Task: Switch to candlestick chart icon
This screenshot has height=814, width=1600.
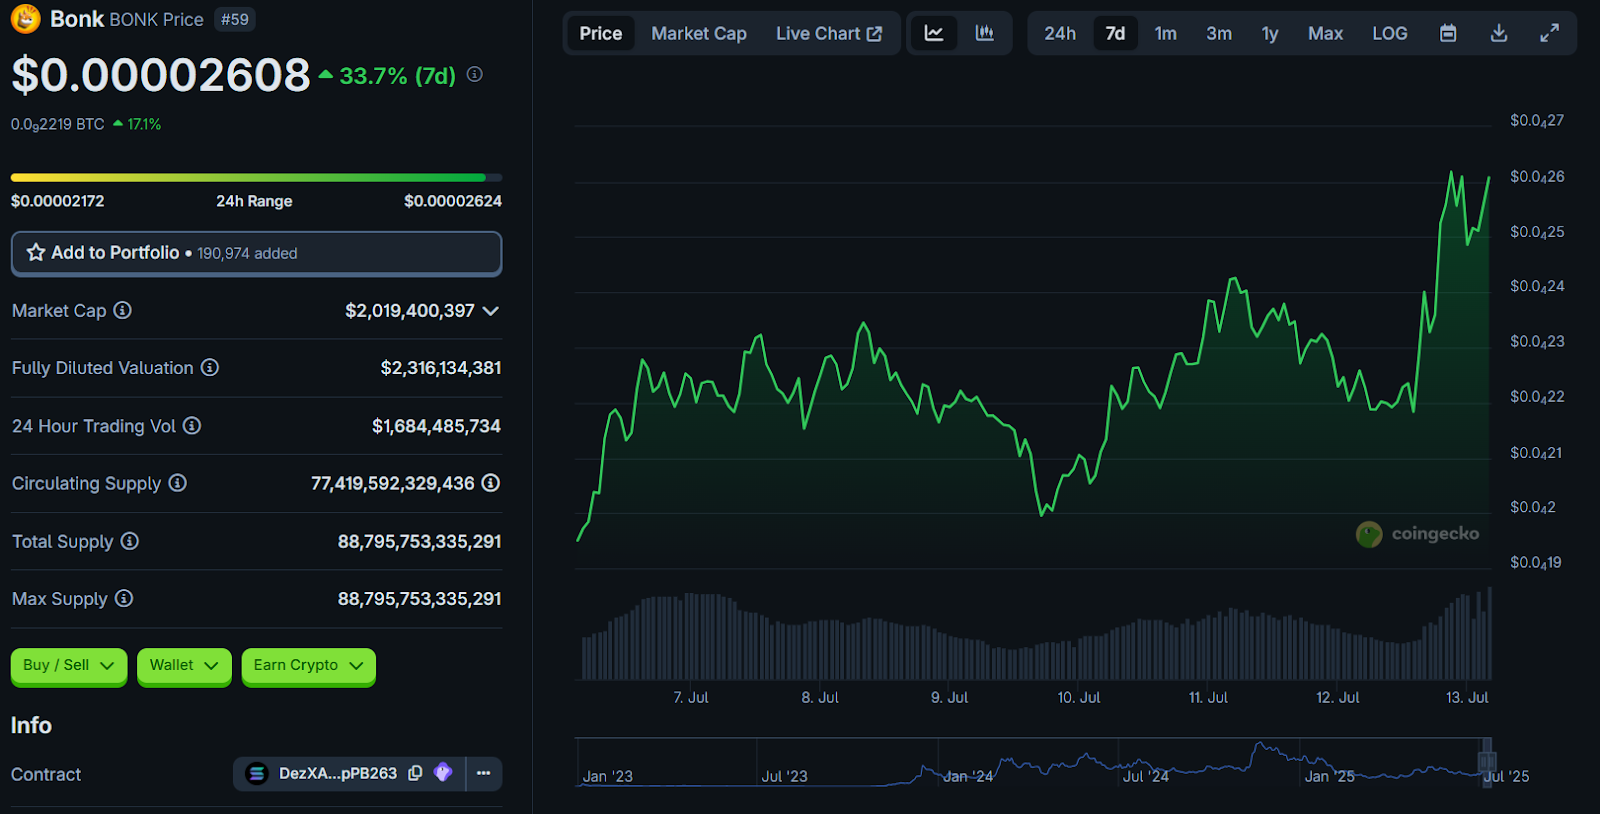Action: click(985, 33)
